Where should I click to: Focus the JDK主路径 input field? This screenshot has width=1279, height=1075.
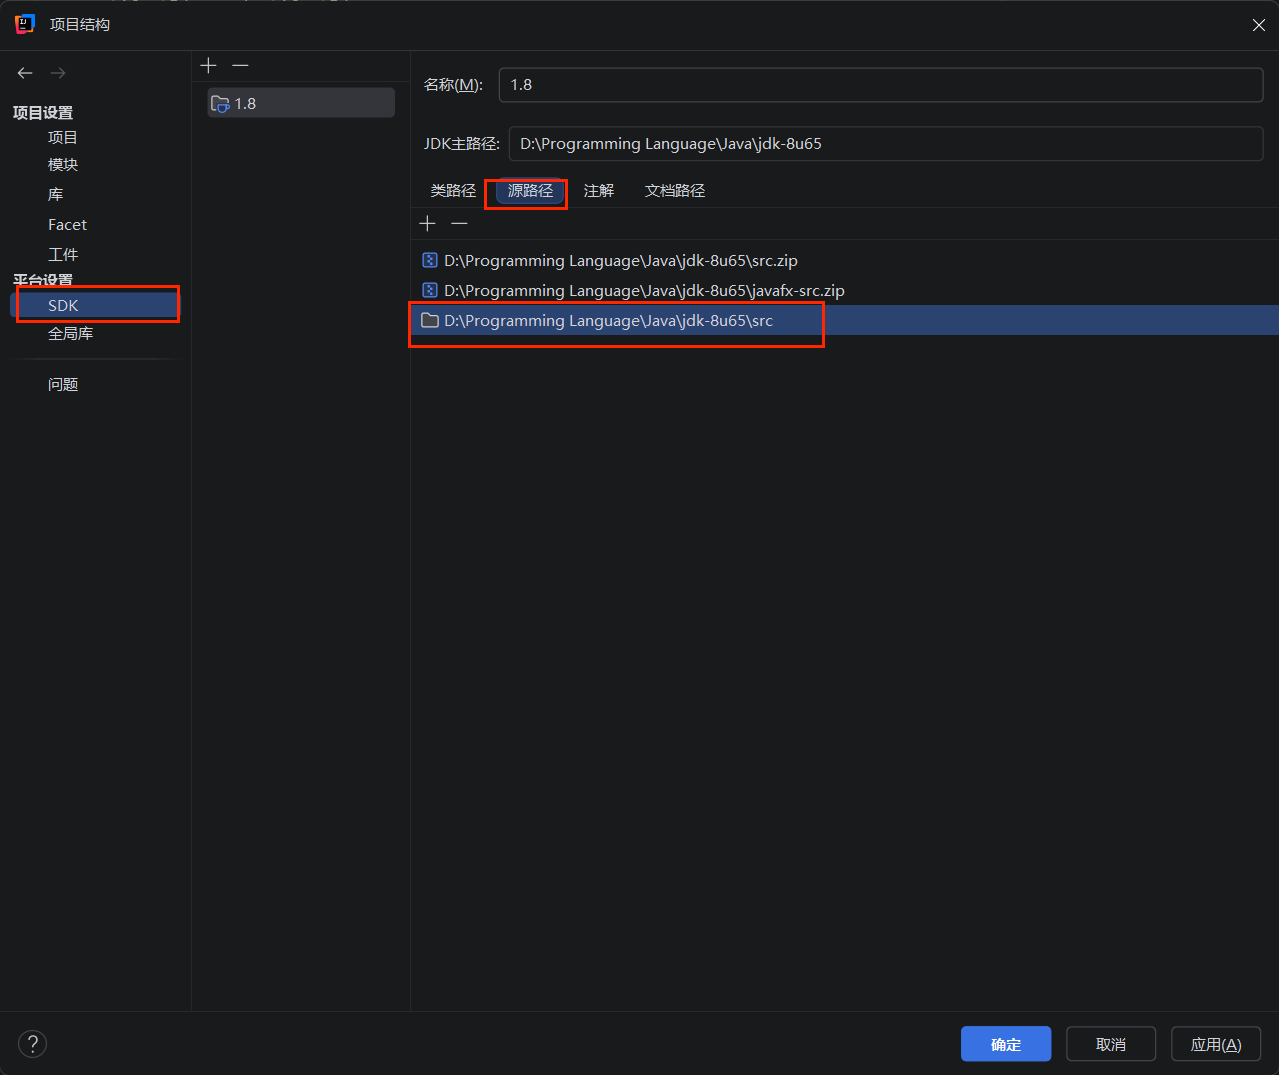point(886,144)
